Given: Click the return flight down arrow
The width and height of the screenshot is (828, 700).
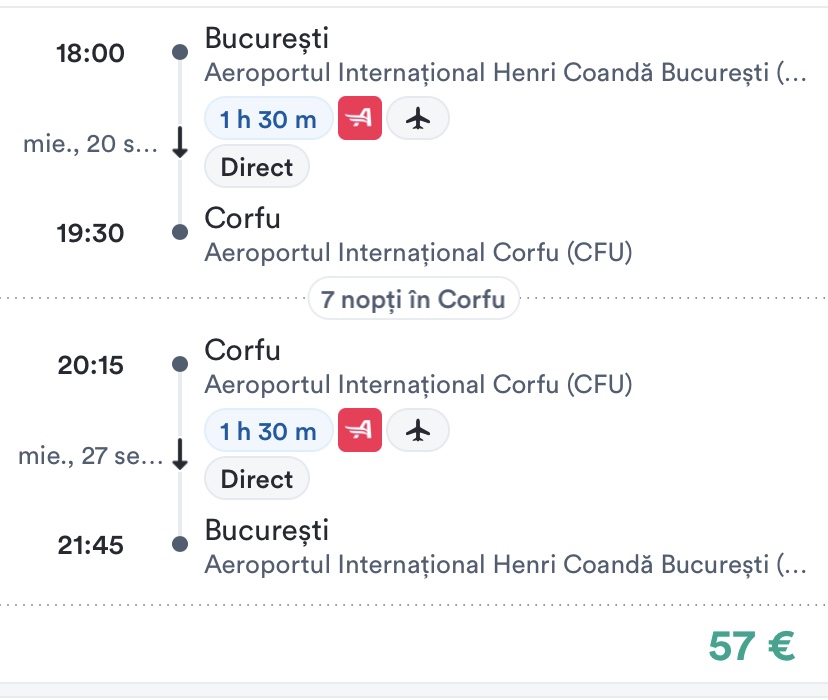Looking at the screenshot, I should pos(180,456).
